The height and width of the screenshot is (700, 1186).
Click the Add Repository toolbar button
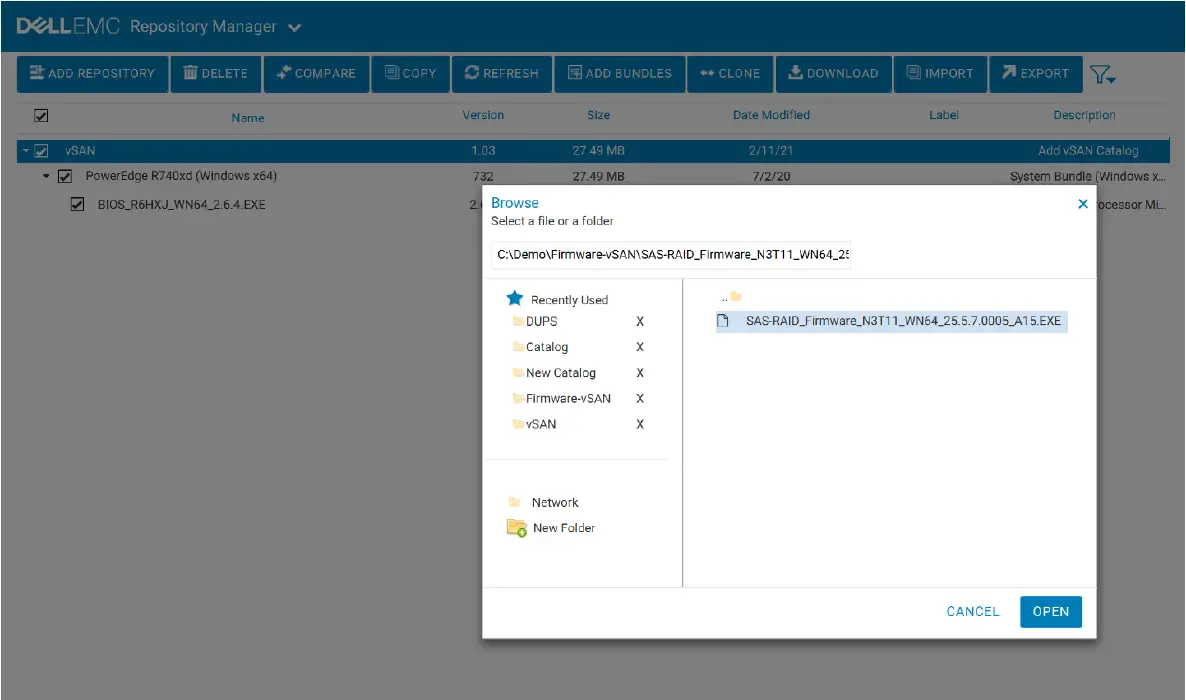click(x=92, y=73)
